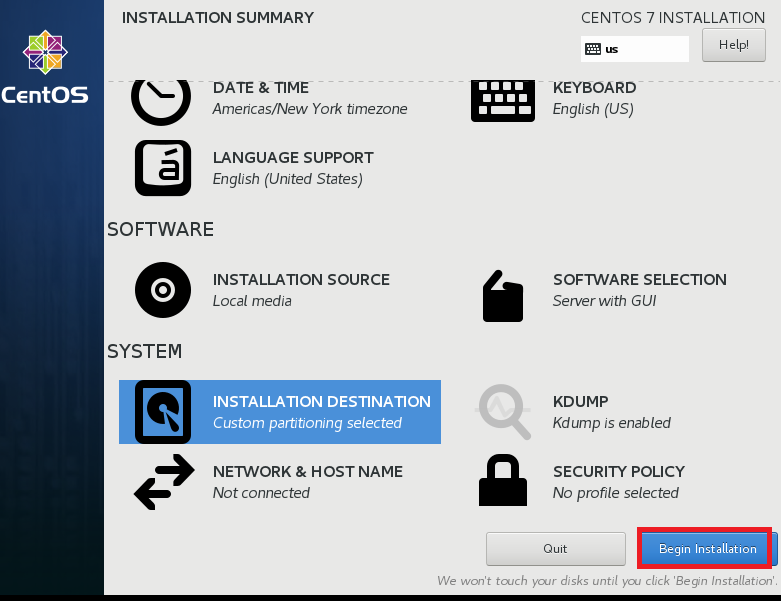Select SOFTWARE SELECTION heading

(640, 279)
